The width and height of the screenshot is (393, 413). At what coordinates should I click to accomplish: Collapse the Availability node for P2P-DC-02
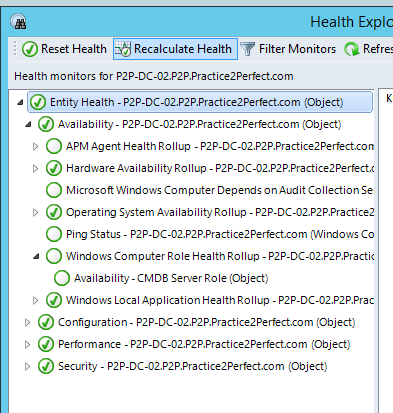28,125
